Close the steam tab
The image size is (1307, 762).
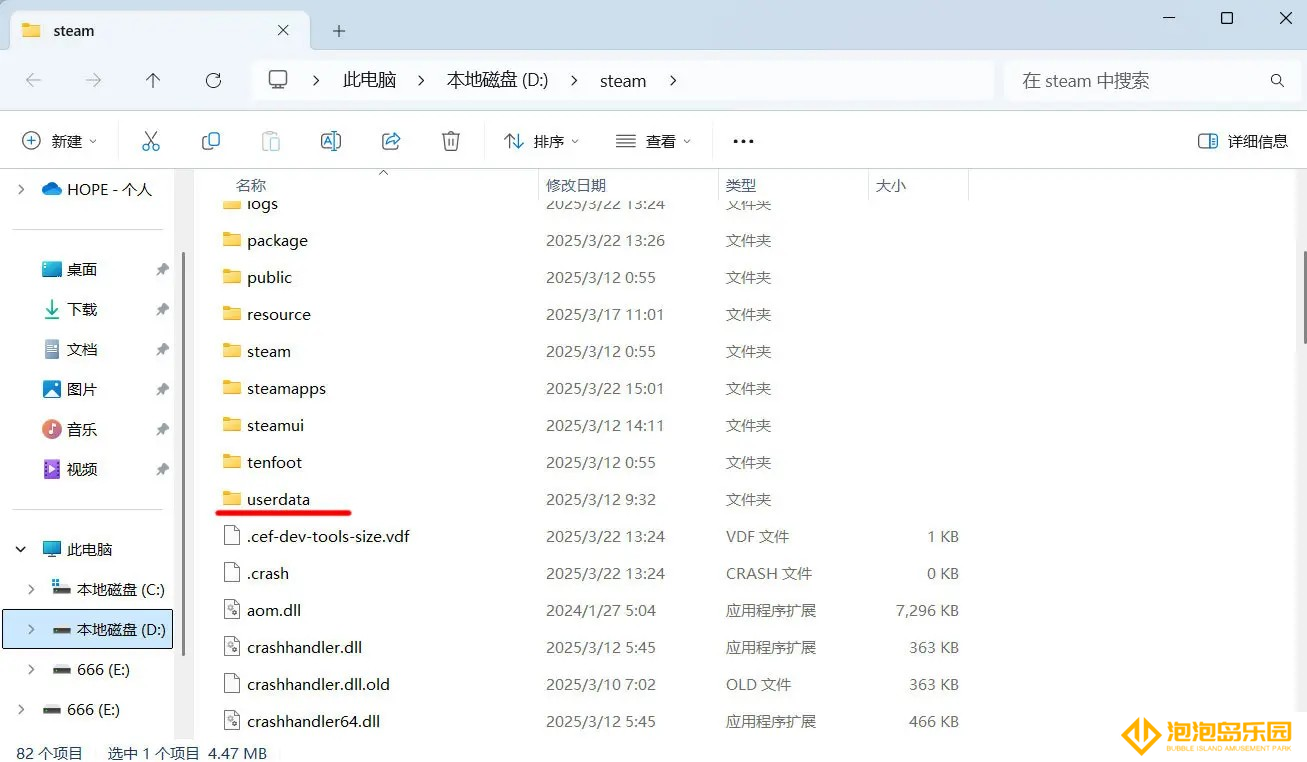click(x=283, y=30)
